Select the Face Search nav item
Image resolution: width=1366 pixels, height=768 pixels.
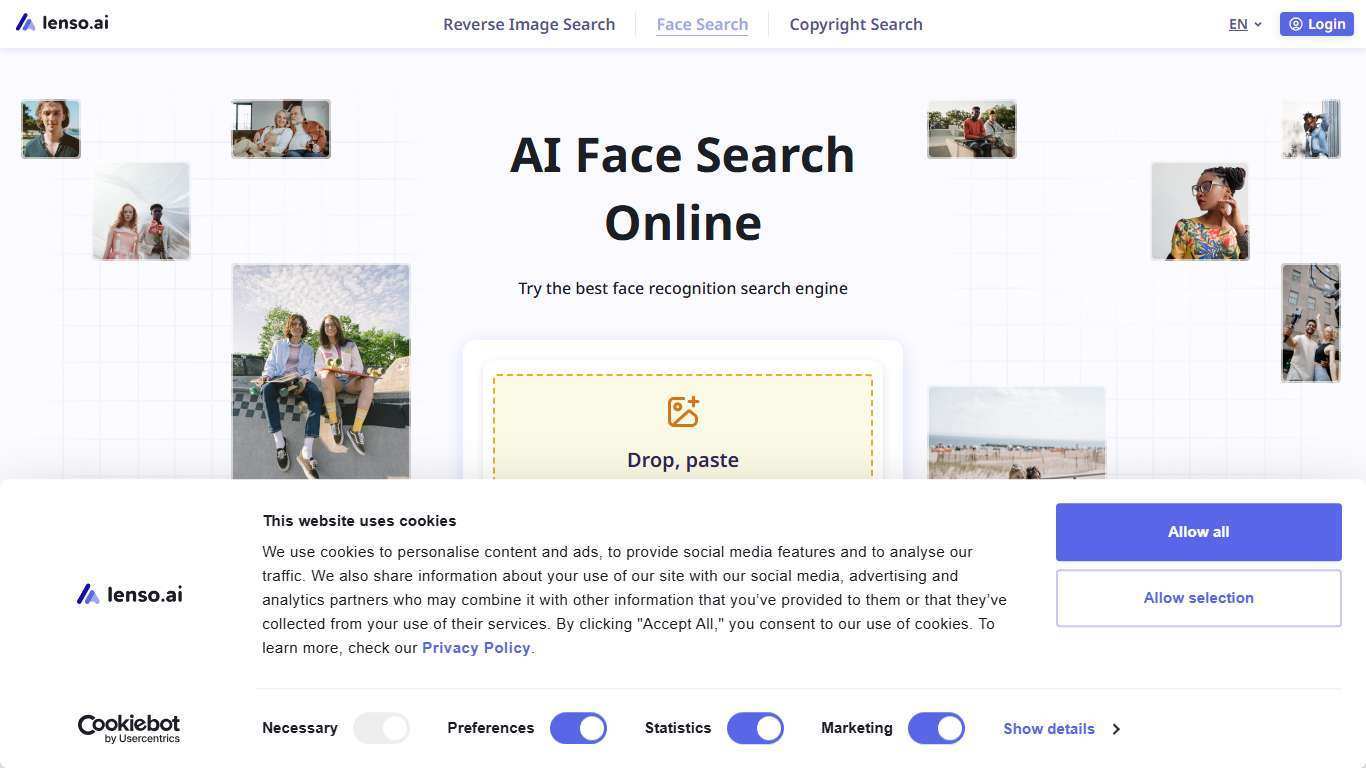coord(702,24)
